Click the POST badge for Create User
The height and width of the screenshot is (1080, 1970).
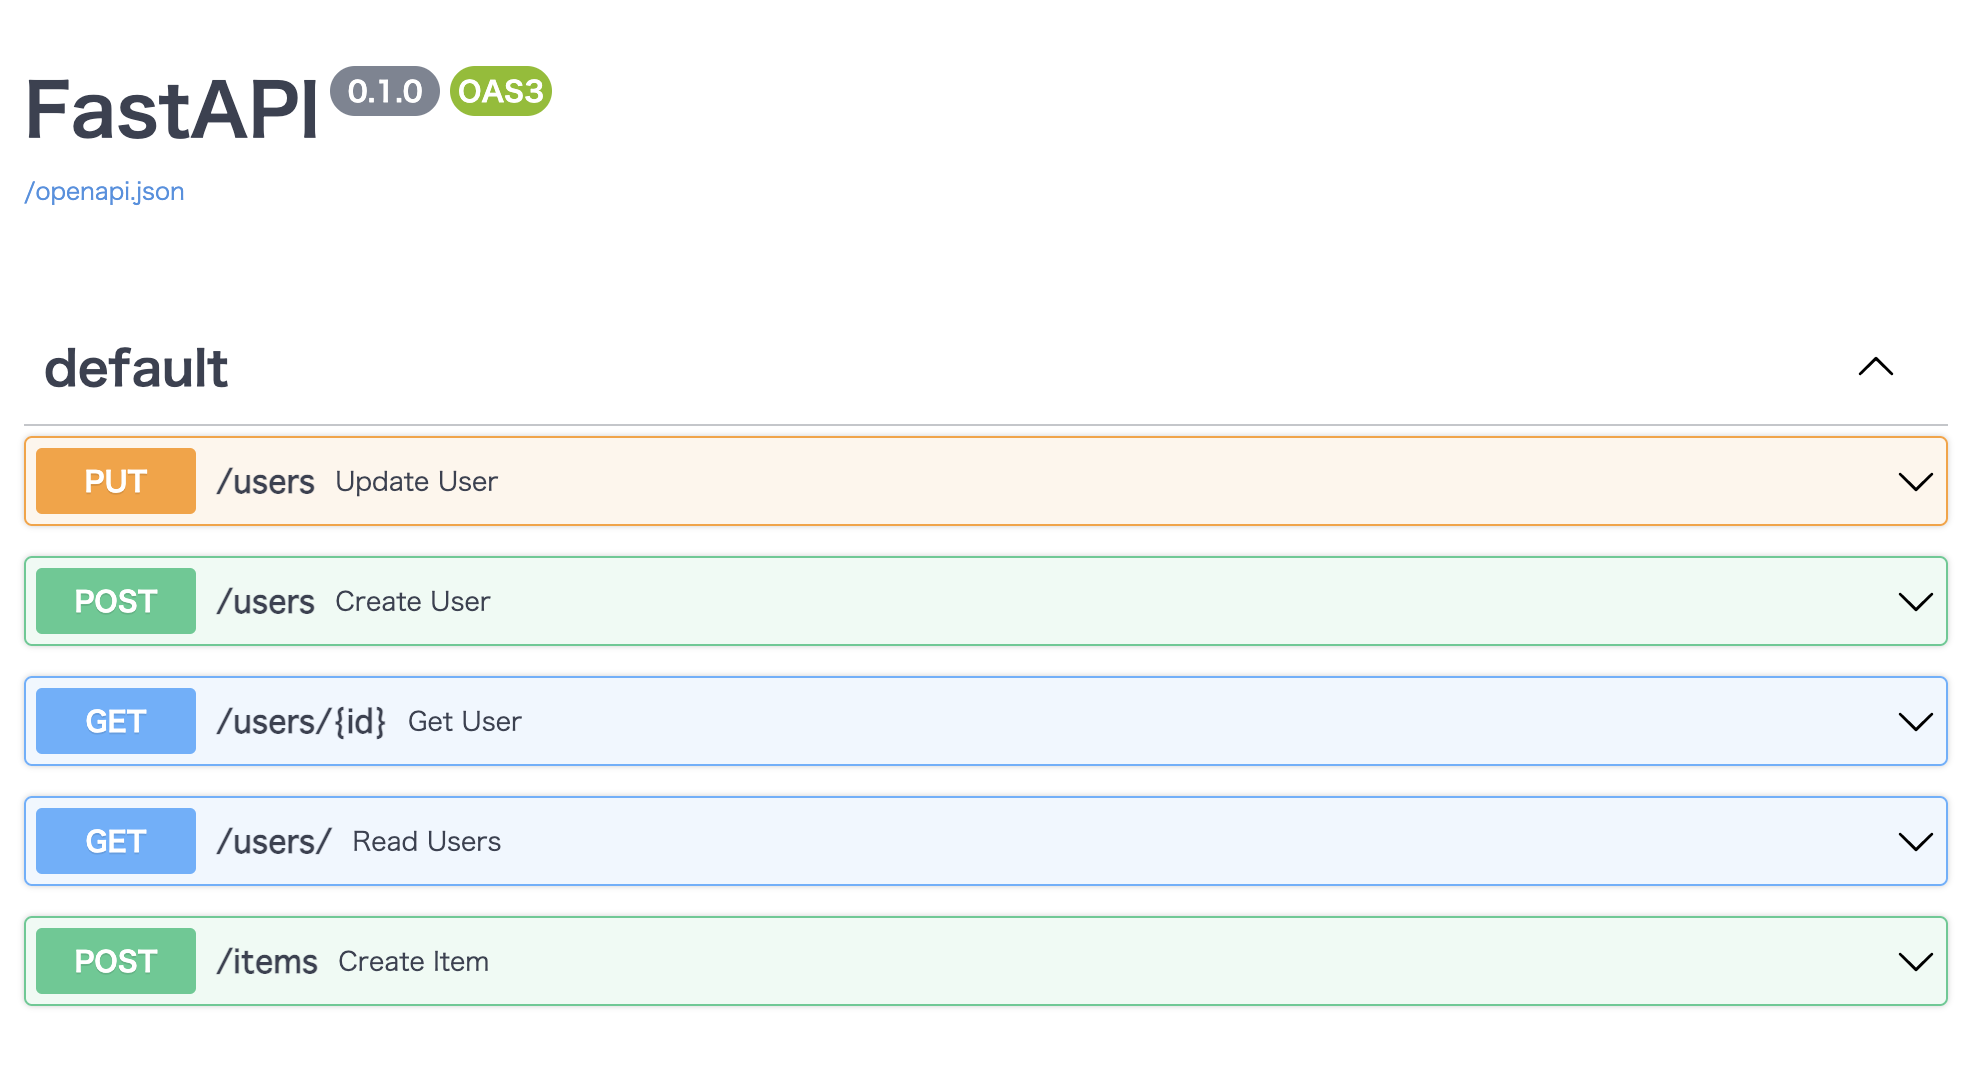114,601
